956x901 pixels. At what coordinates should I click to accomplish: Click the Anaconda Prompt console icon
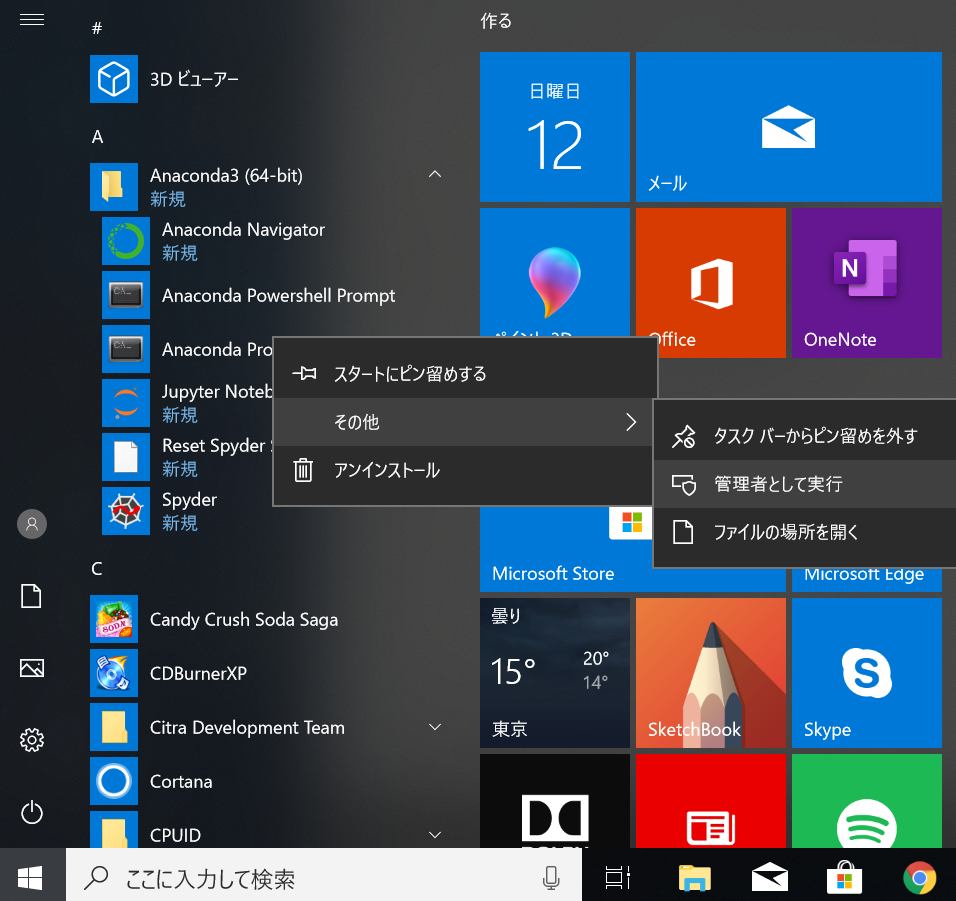tap(126, 349)
